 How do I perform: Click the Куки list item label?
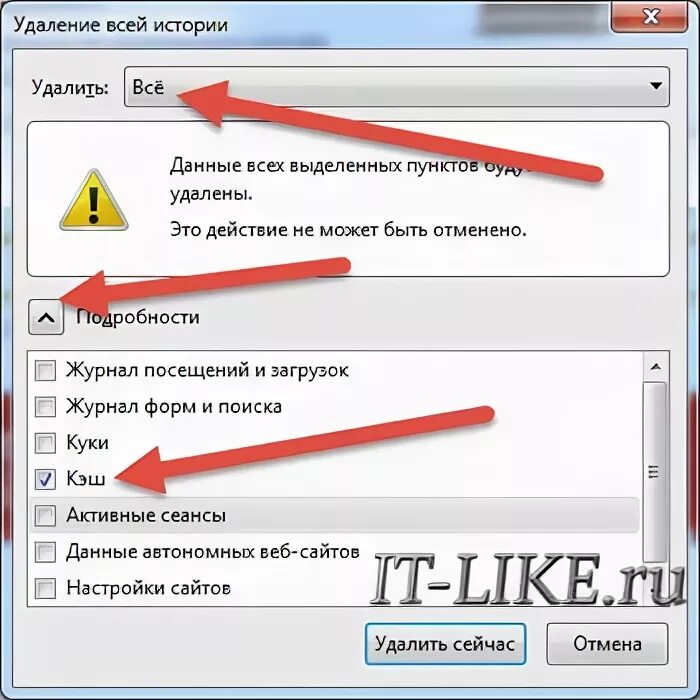click(88, 443)
